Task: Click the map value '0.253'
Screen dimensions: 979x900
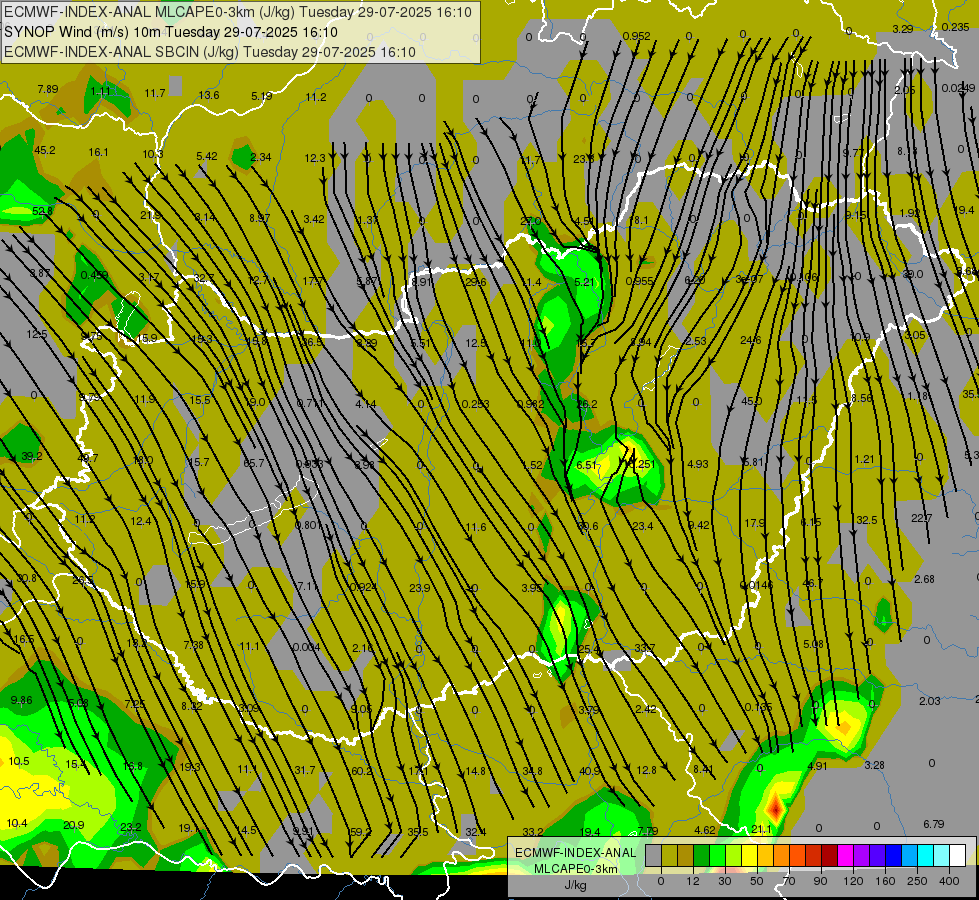Action: click(x=475, y=404)
